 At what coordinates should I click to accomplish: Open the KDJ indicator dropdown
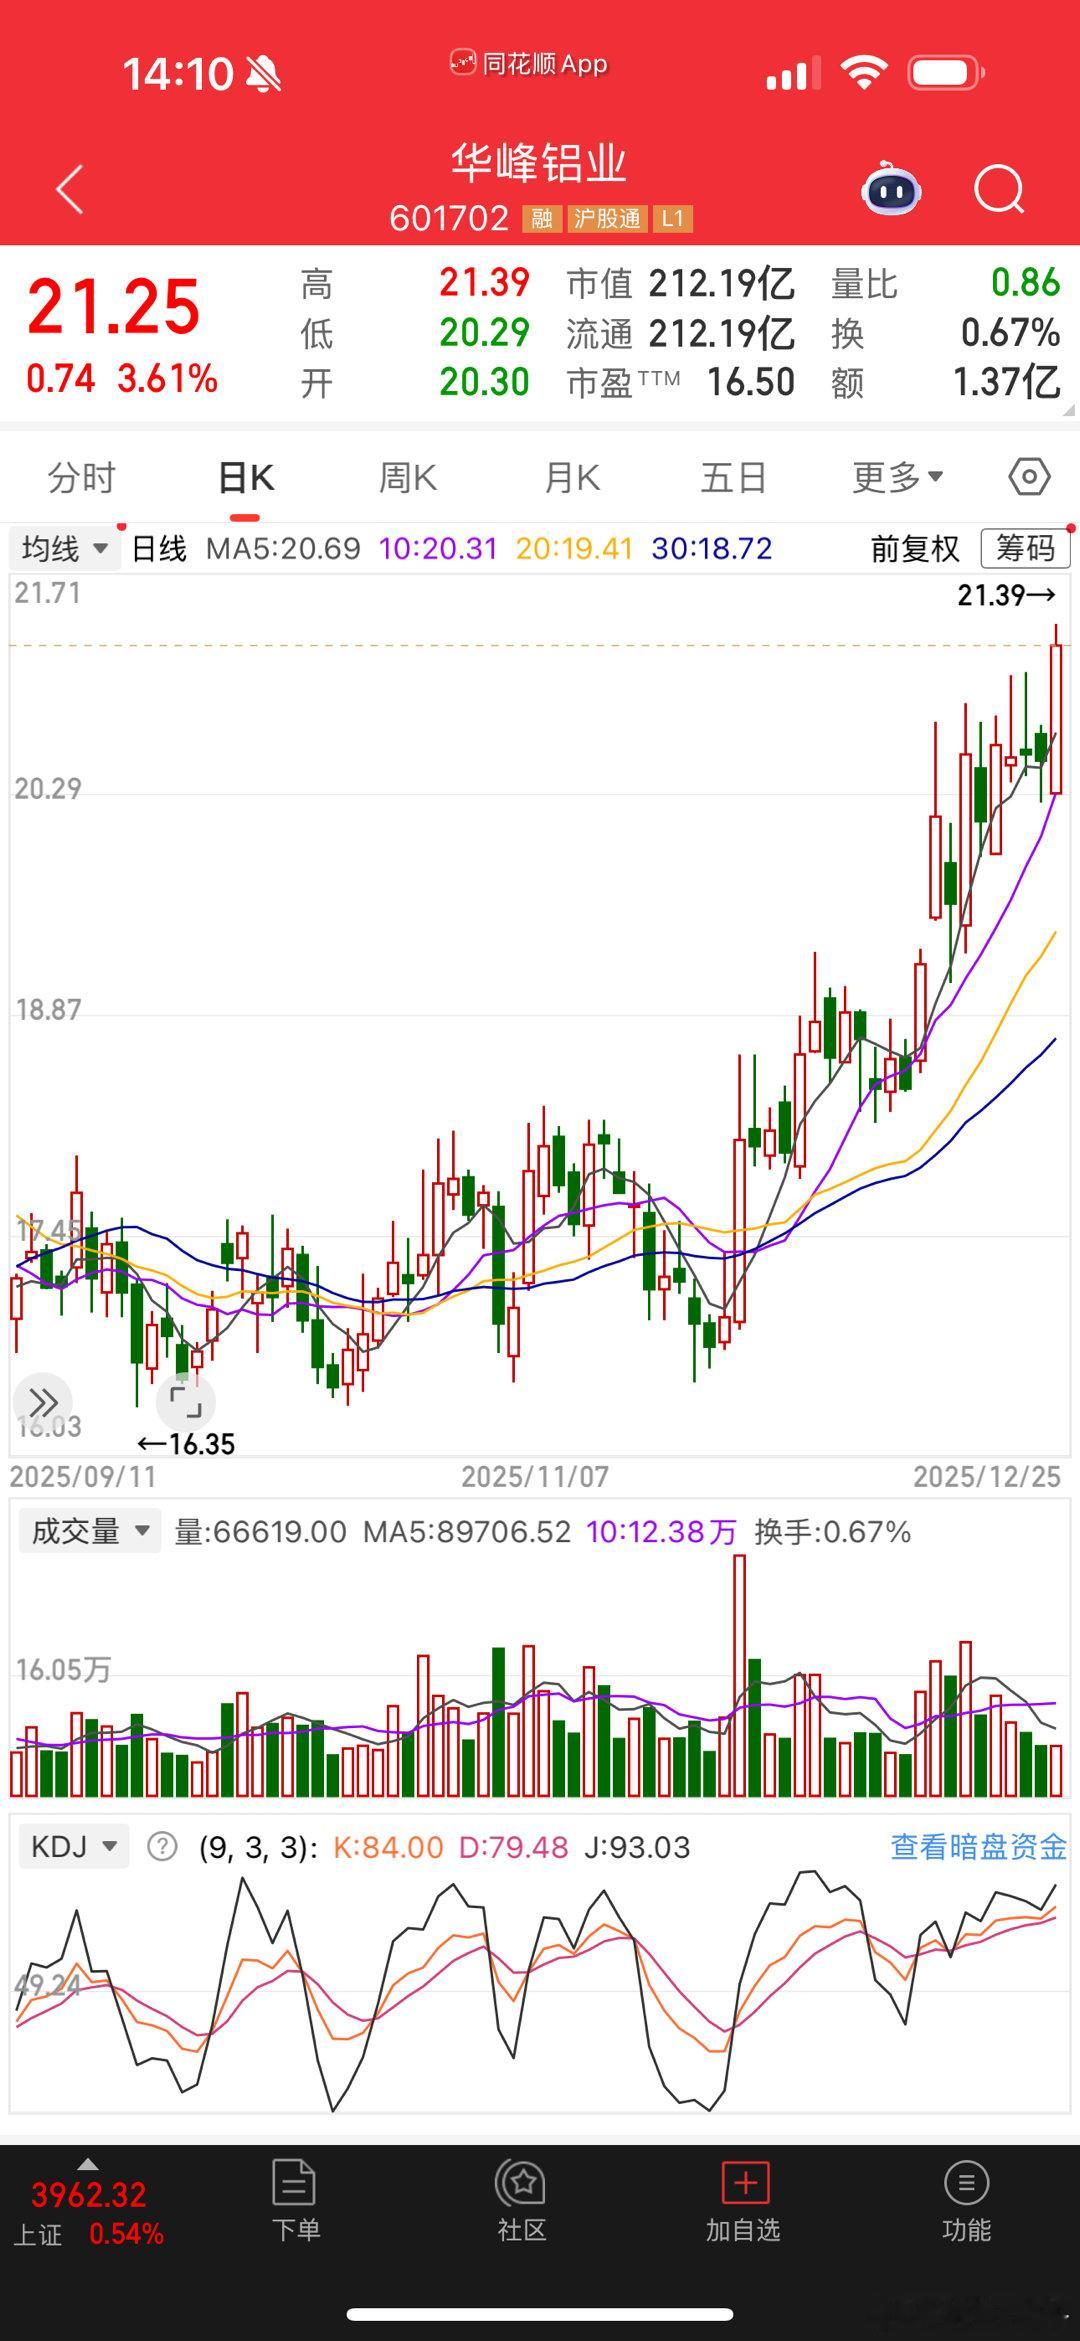click(74, 1846)
